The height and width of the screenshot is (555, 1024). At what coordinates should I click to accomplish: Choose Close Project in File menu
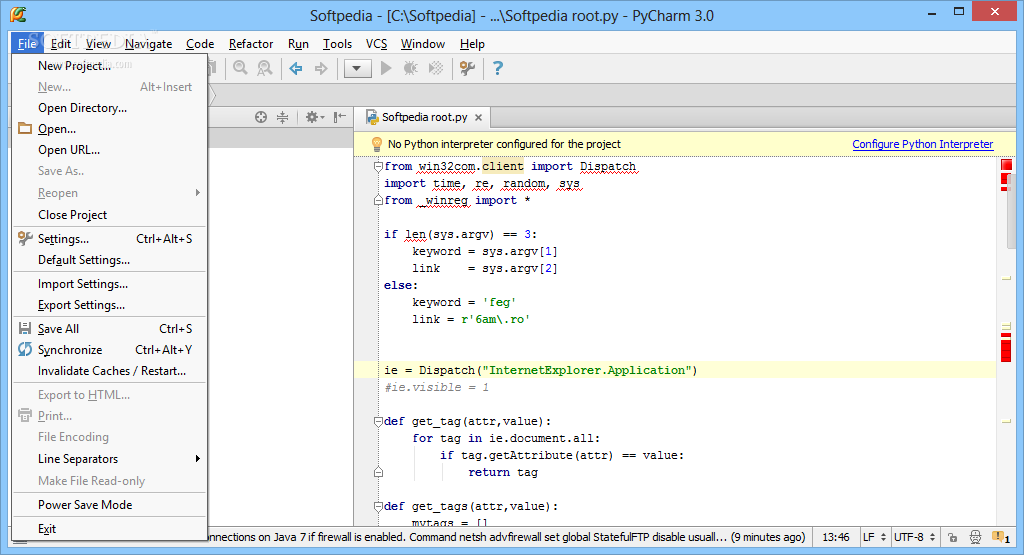pyautogui.click(x=109, y=215)
